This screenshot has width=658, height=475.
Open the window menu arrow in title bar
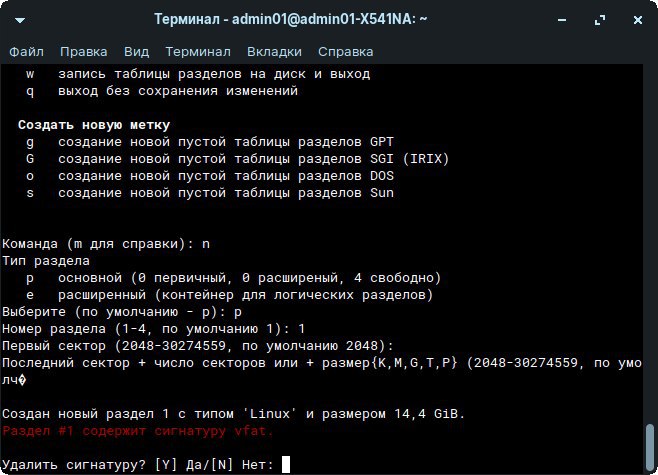[20, 20]
